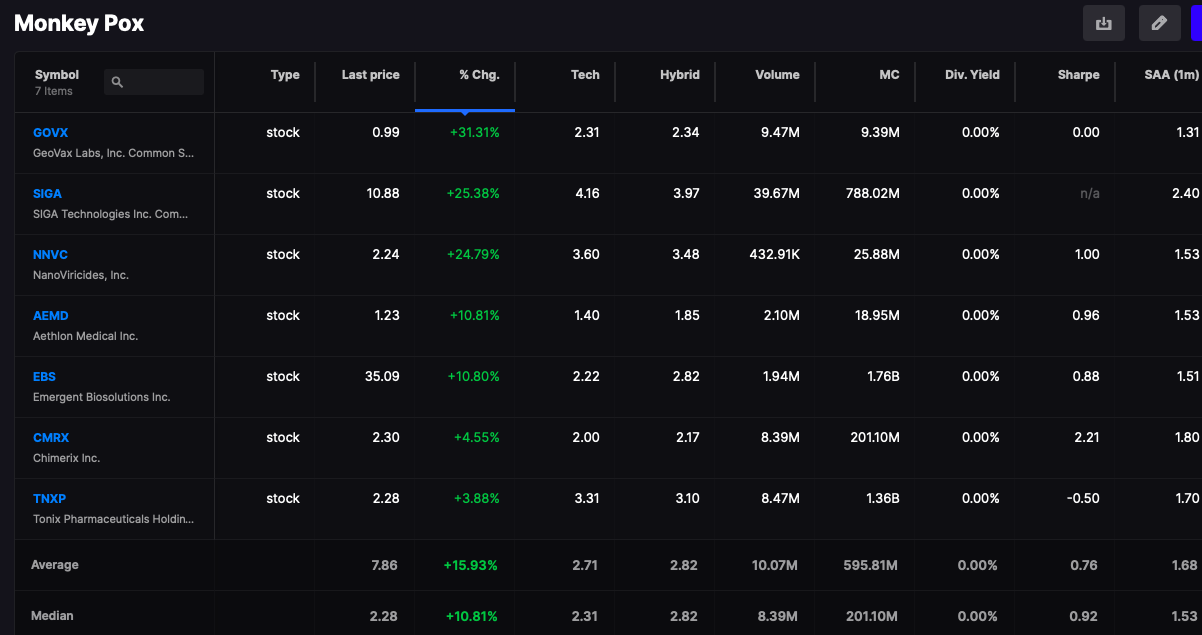Click CMRX Sharpe value 2.21

(1086, 438)
